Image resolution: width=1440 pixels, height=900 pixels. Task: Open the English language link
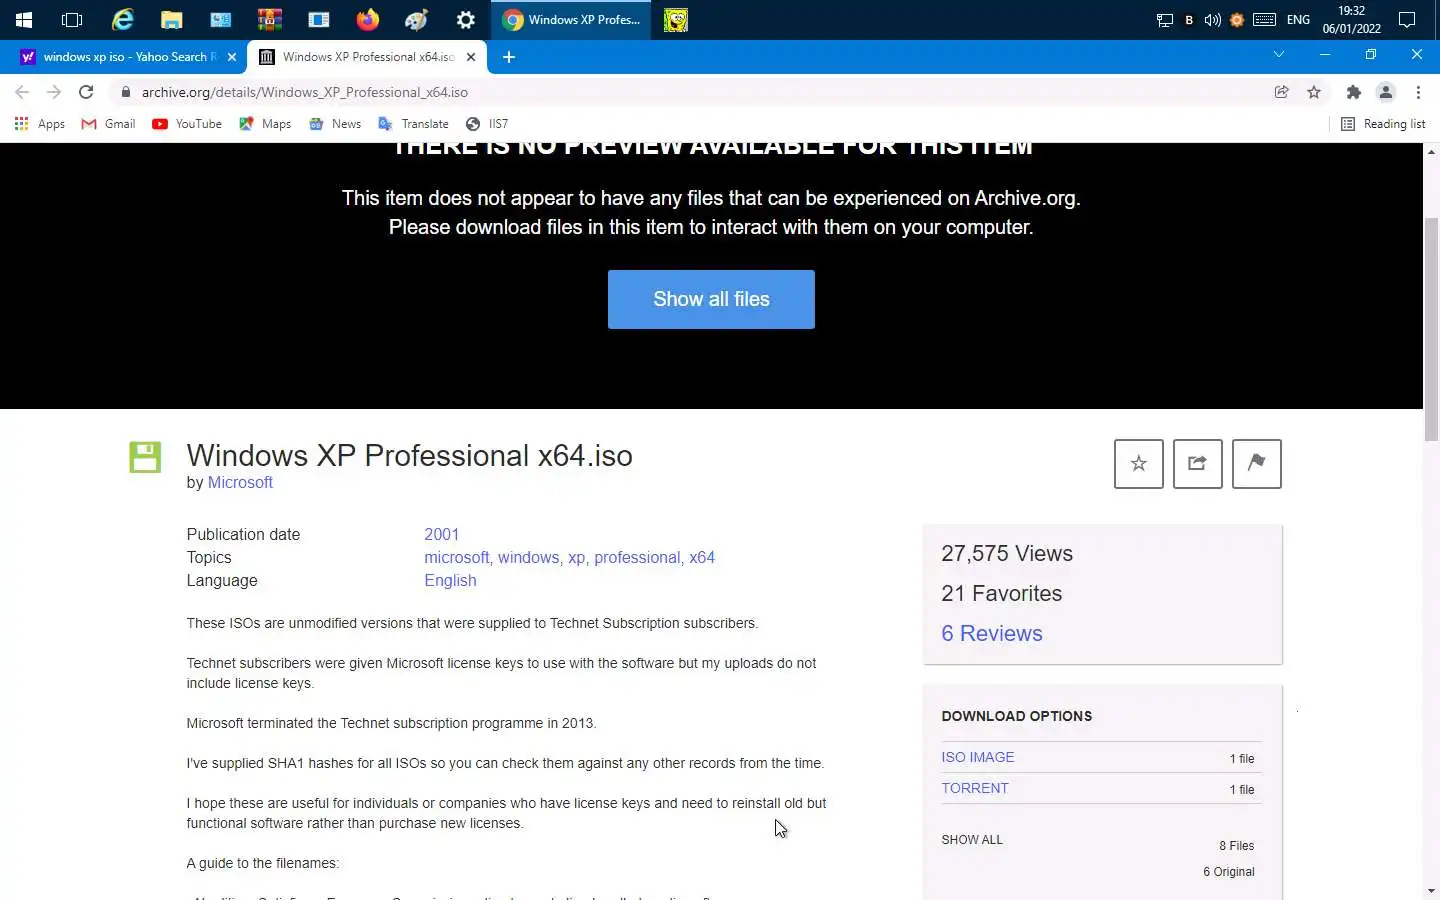450,580
